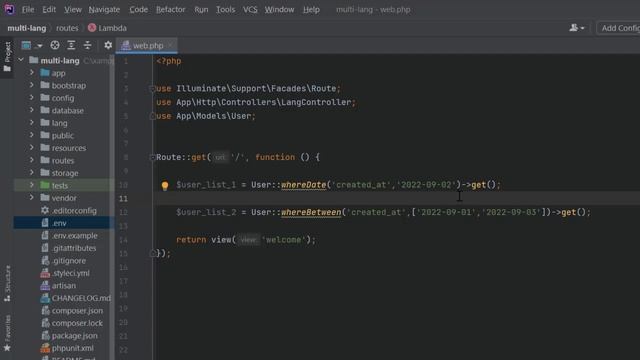Expand the app folder
The image size is (640, 360).
(31, 73)
